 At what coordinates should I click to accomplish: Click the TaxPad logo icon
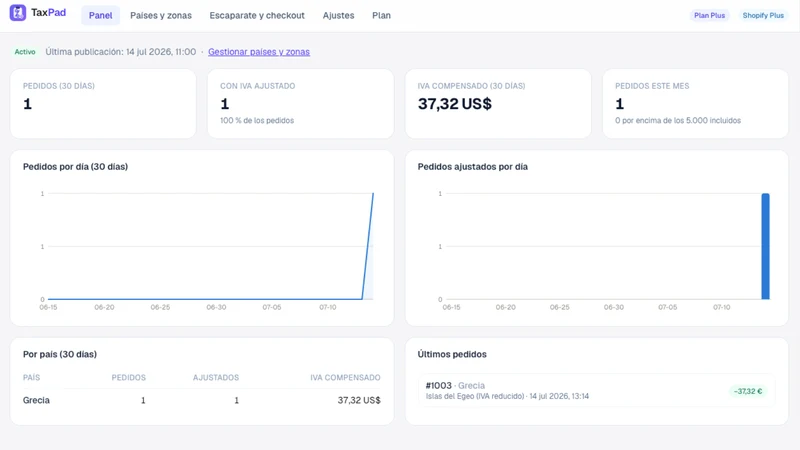pos(18,13)
